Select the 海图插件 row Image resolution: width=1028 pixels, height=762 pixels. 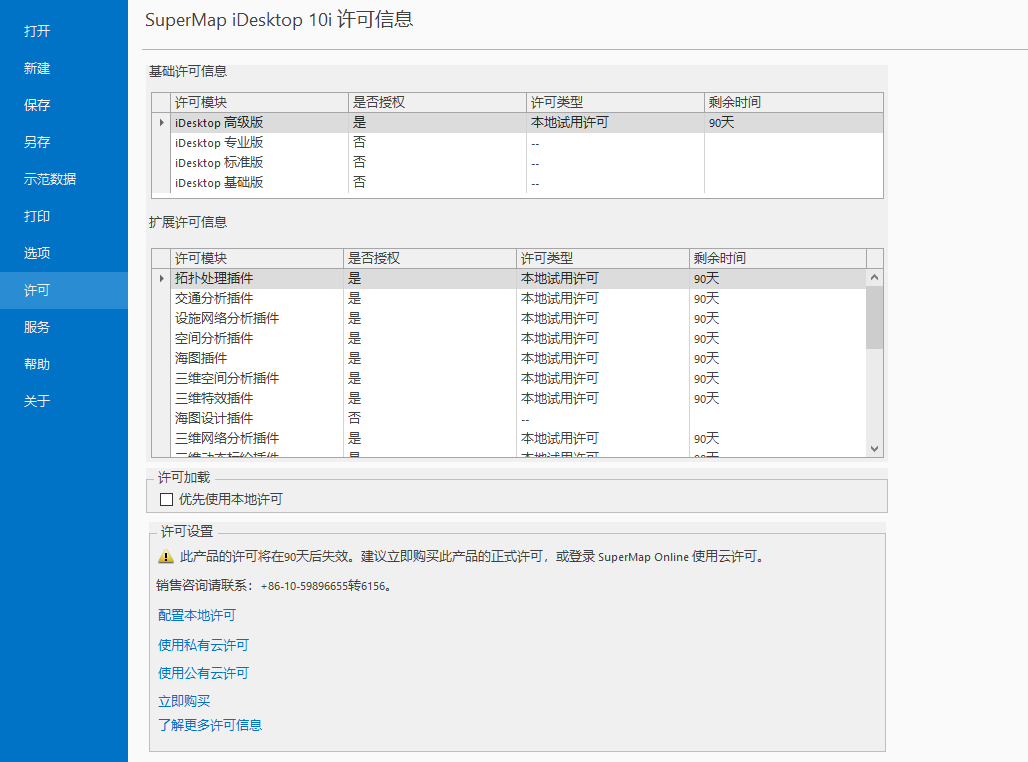[x=509, y=359]
